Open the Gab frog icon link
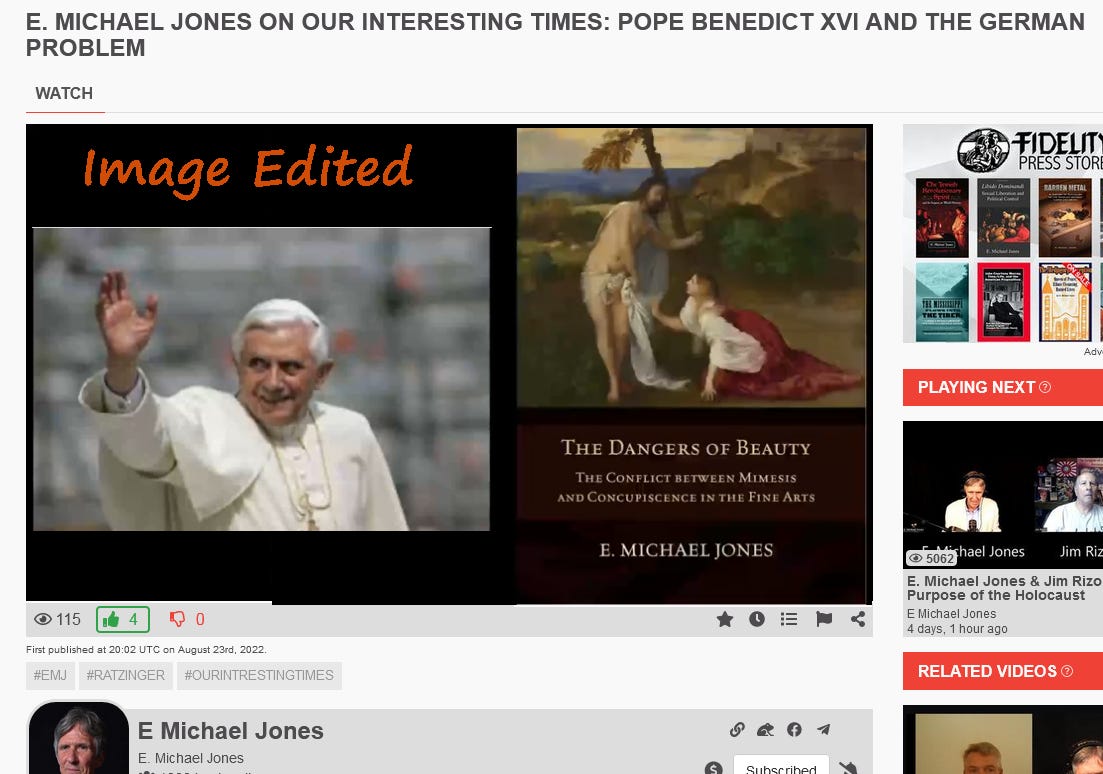Image resolution: width=1103 pixels, height=774 pixels. coord(765,730)
